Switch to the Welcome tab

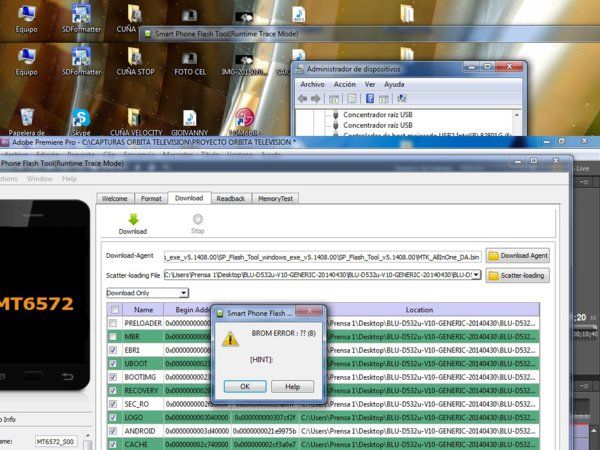point(115,199)
